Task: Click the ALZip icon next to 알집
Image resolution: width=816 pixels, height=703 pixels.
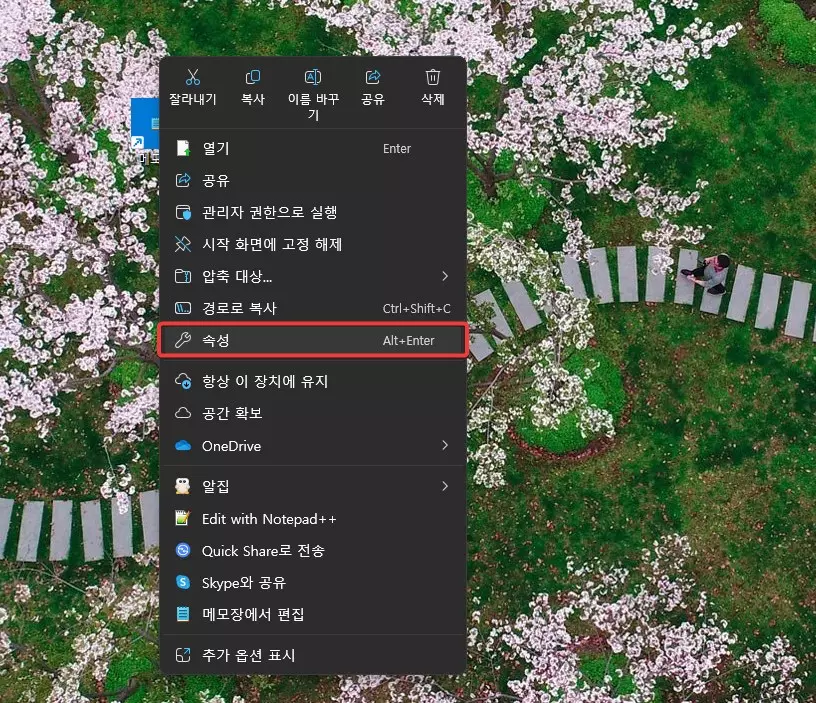Action: pyautogui.click(x=184, y=486)
